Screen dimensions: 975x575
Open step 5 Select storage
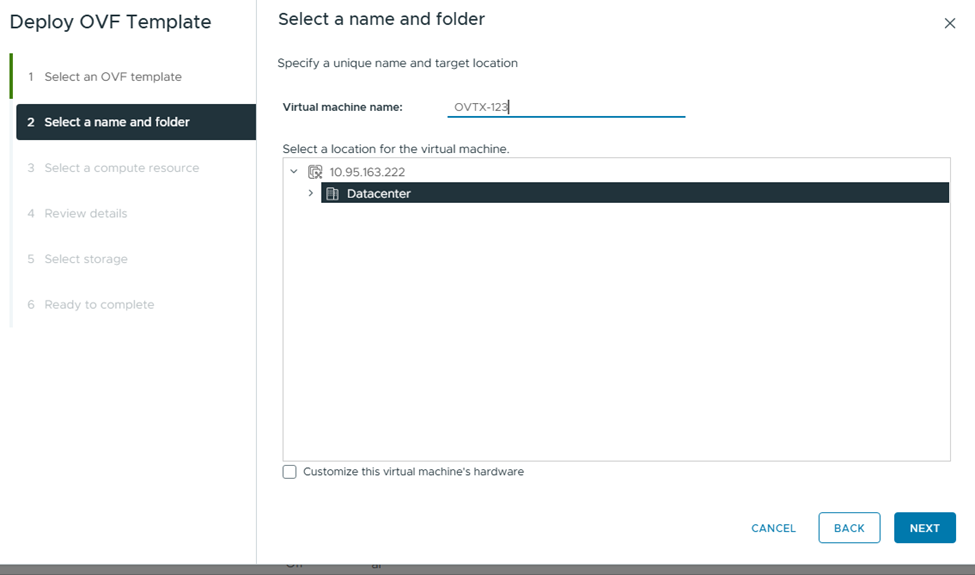(x=85, y=259)
